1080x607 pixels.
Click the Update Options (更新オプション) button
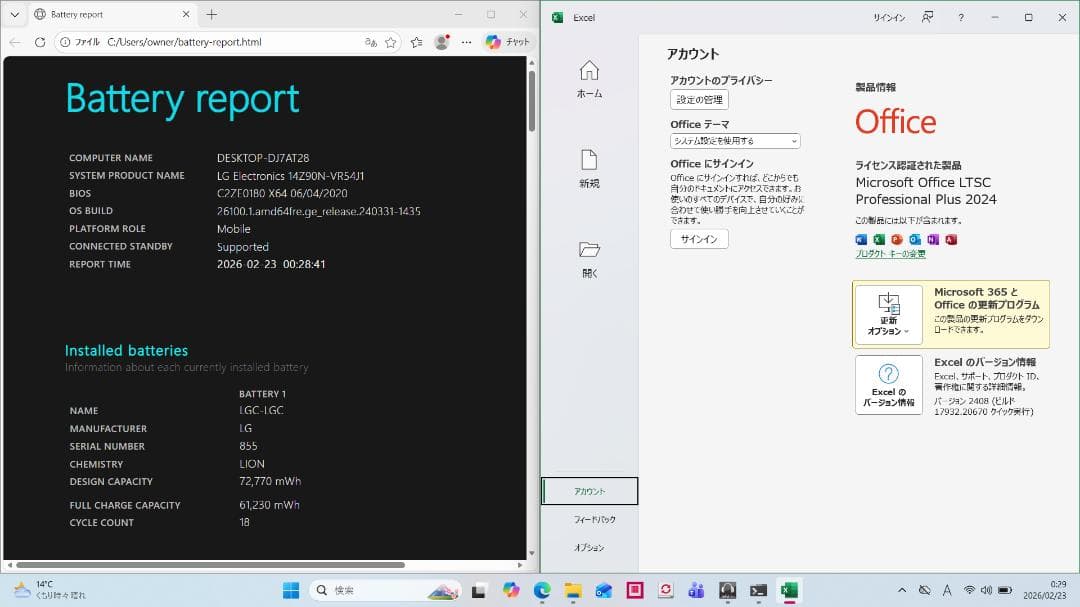(889, 315)
